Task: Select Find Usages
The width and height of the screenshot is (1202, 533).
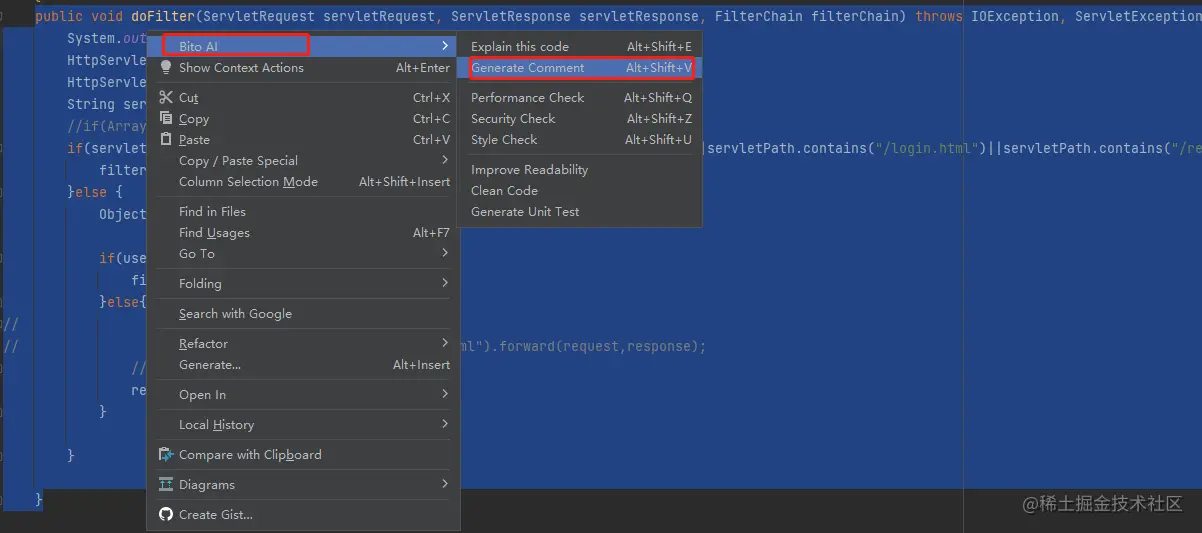Action: coord(303,232)
